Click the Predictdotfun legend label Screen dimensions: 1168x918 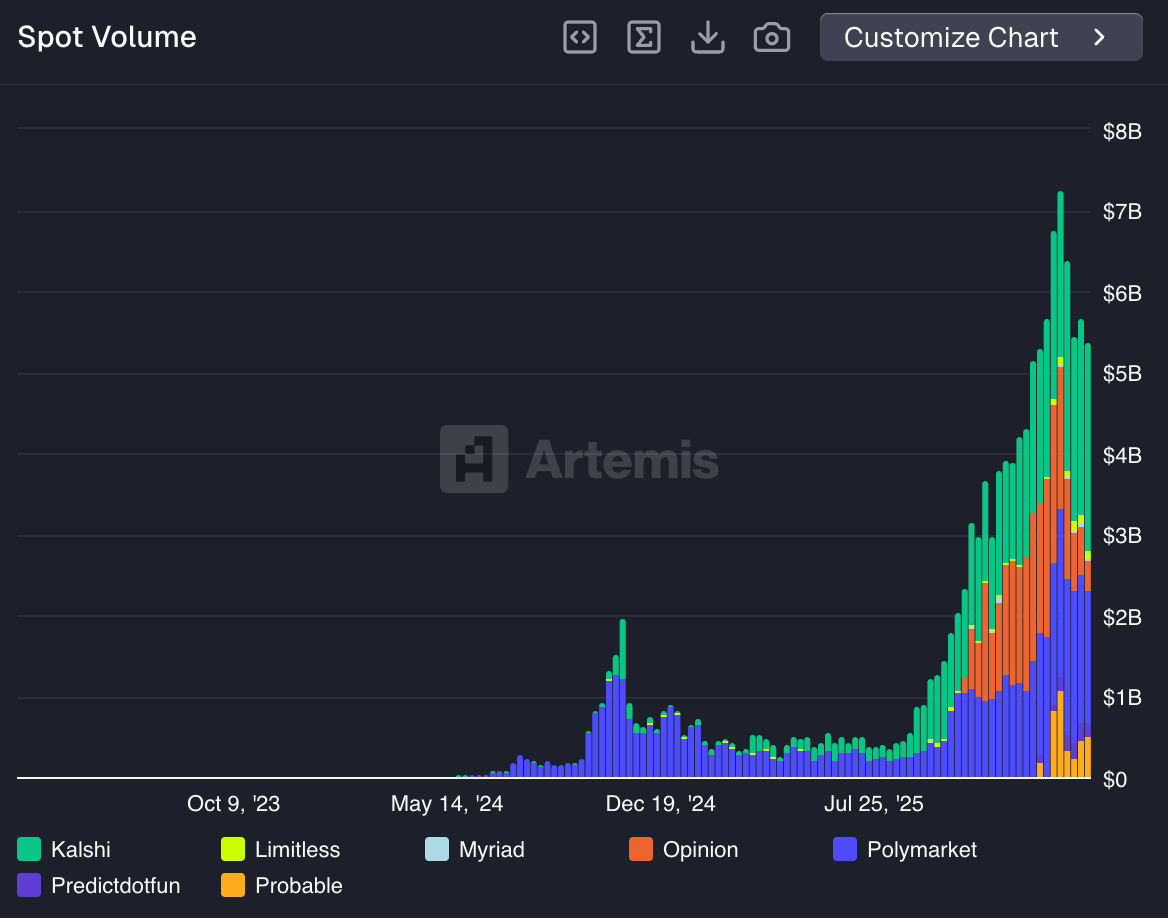point(115,885)
